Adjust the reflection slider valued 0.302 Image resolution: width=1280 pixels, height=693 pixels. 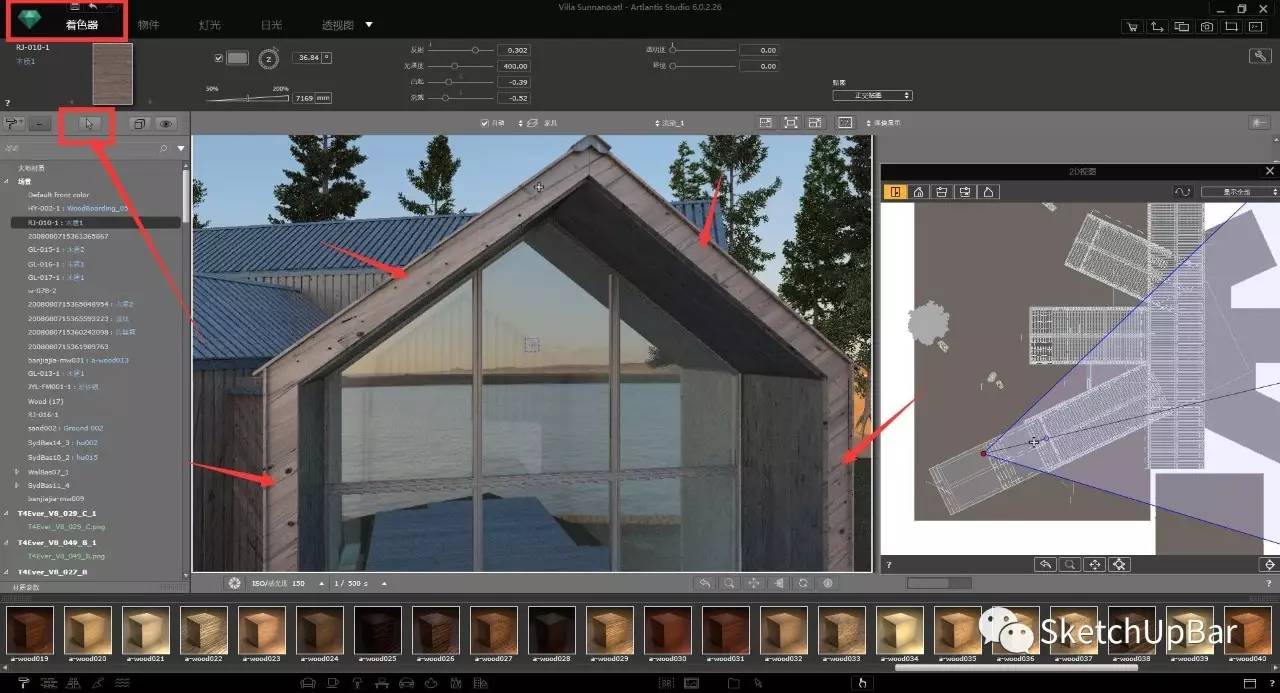pos(461,49)
